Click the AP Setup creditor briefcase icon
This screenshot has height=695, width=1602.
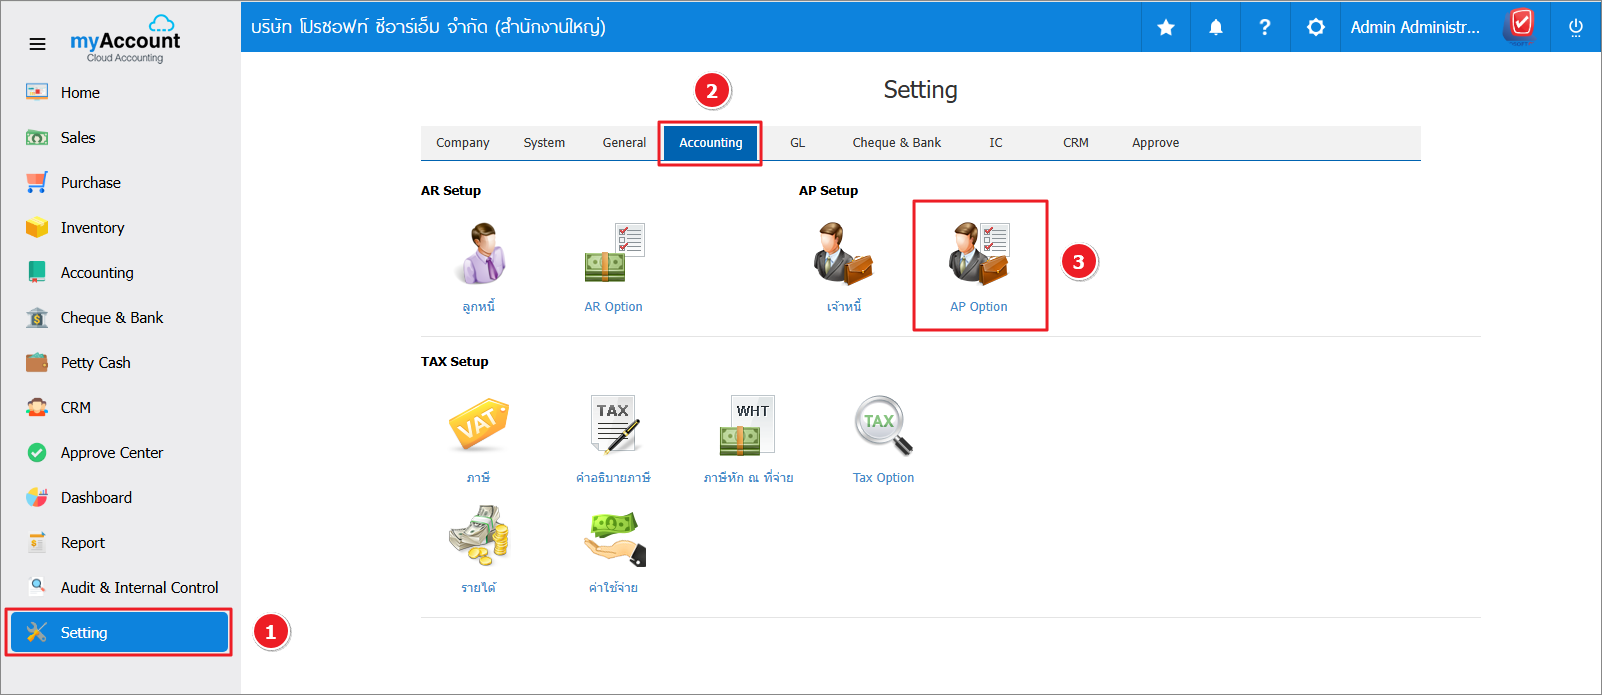(843, 254)
